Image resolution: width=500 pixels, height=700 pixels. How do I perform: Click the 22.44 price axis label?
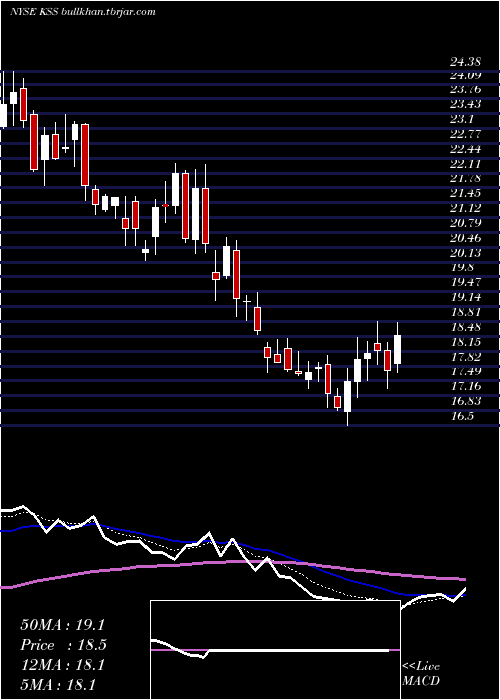tap(465, 149)
